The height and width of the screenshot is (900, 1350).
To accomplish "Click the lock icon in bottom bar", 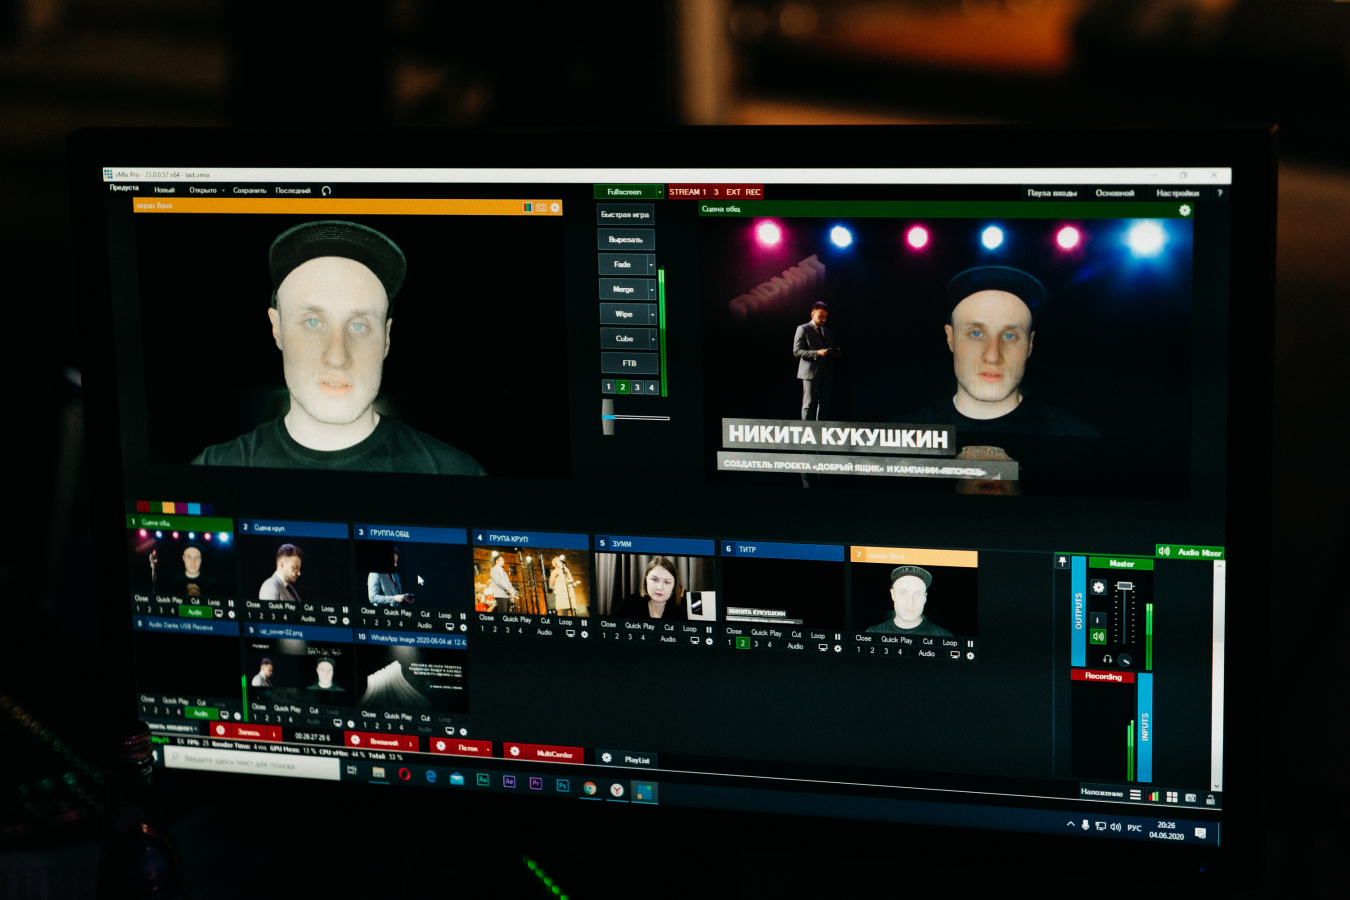I will click(1211, 799).
